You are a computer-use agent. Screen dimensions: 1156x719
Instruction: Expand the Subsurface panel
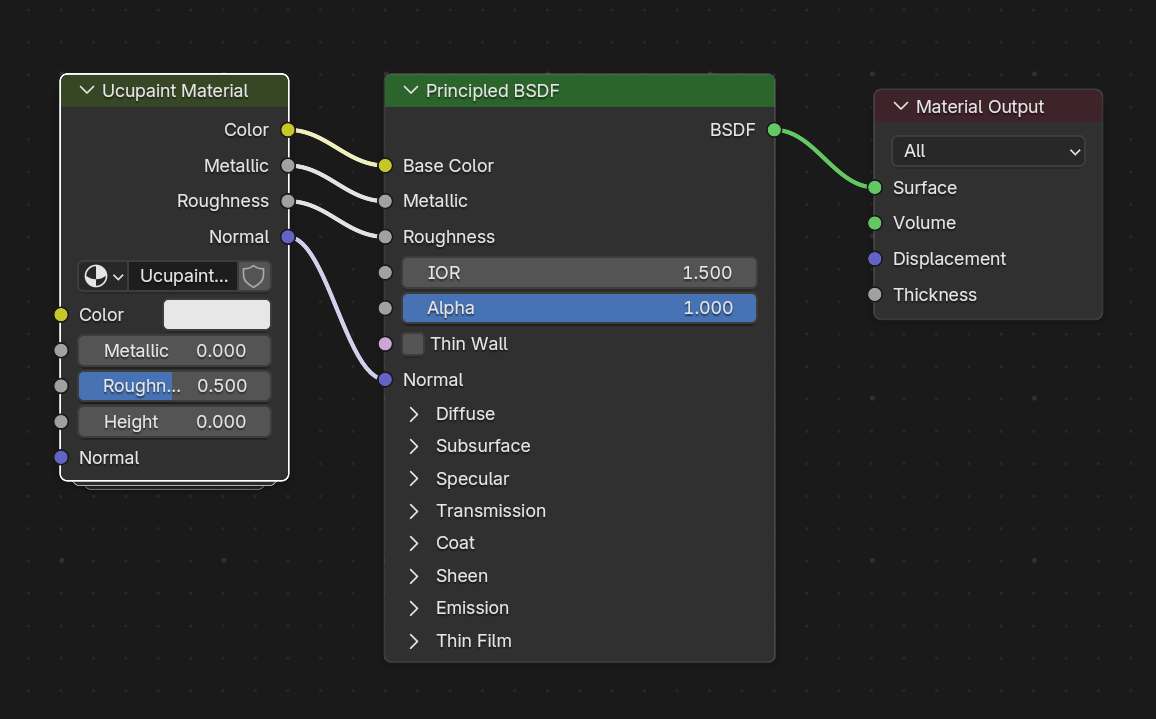[414, 446]
